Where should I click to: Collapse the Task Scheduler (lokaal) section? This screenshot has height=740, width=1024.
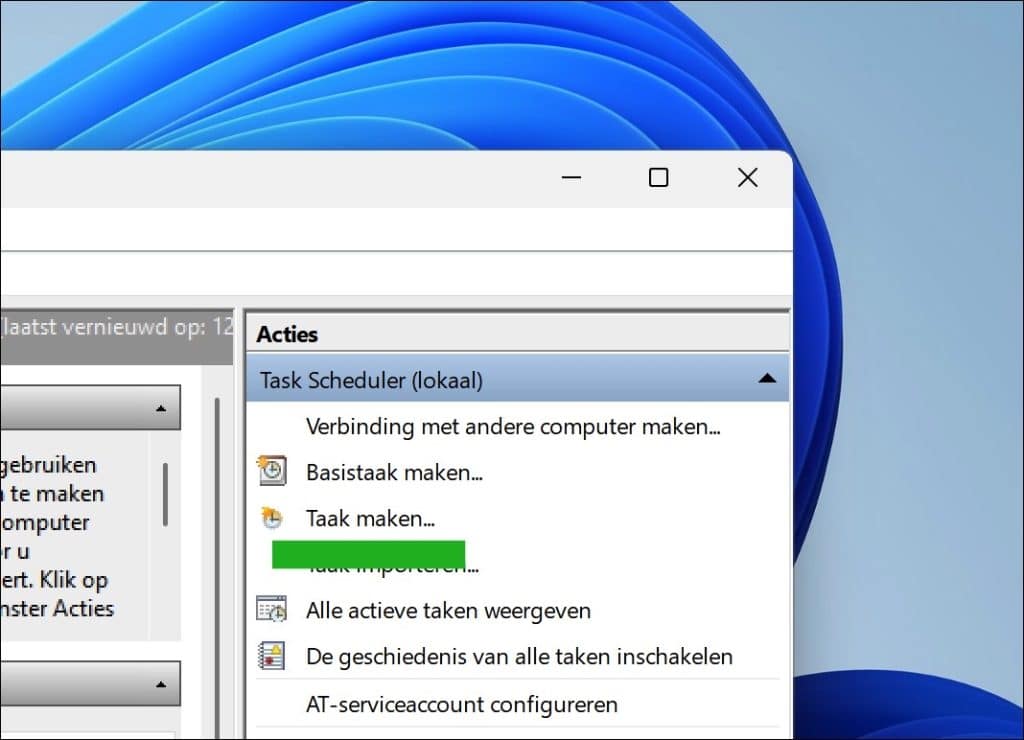[x=768, y=379]
